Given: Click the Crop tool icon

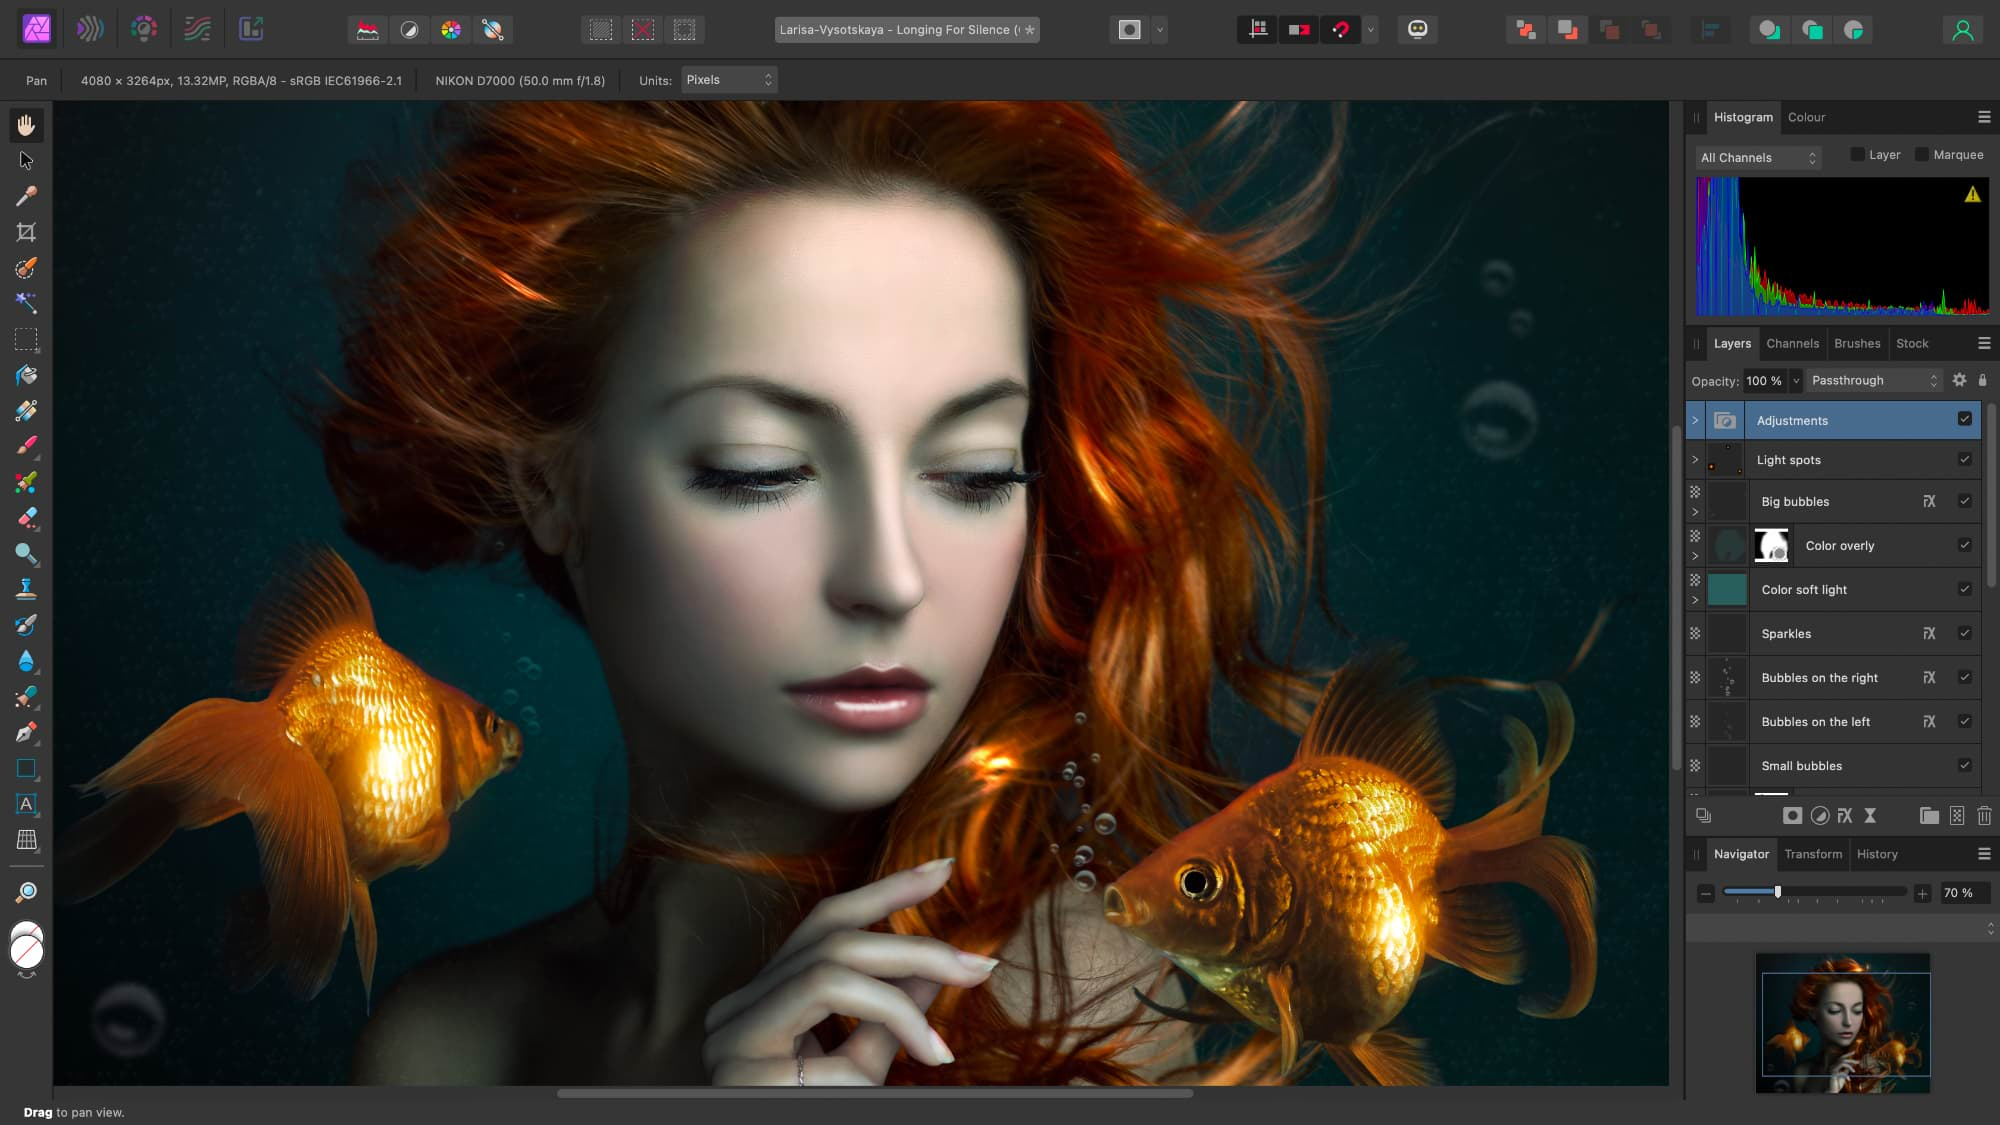Looking at the screenshot, I should pos(26,231).
